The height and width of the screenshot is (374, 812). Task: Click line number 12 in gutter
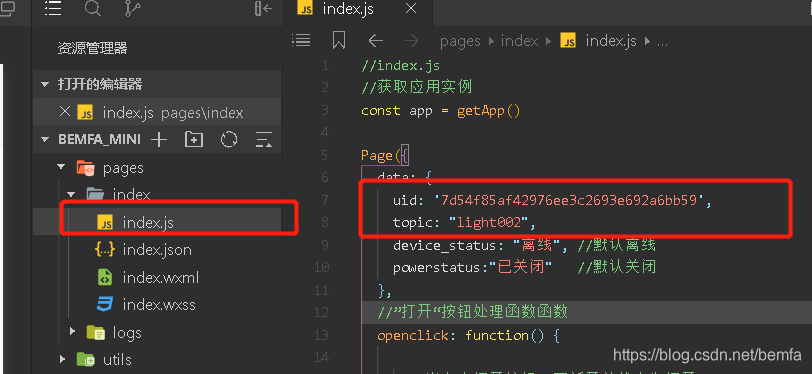pyautogui.click(x=322, y=312)
